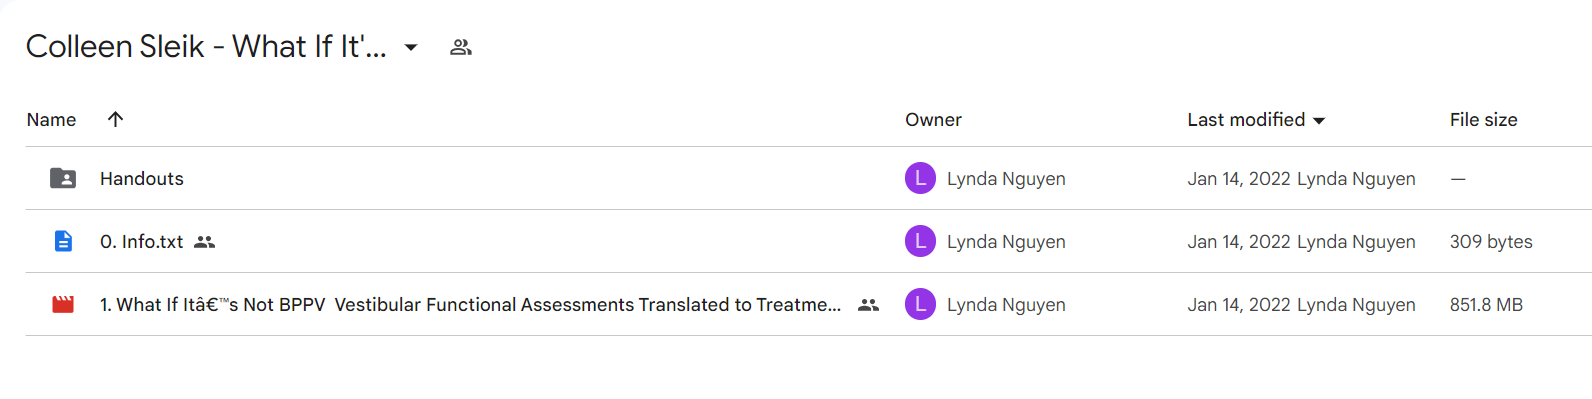Select the 851.8 MB file size cell
This screenshot has width=1592, height=399.
tap(1486, 304)
